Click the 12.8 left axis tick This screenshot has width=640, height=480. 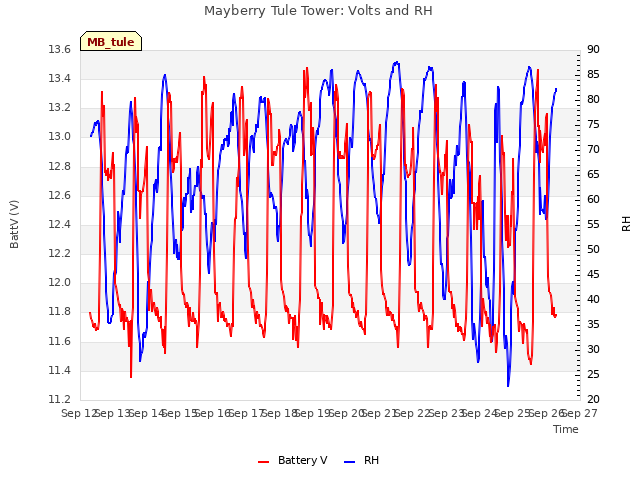pyautogui.click(x=60, y=166)
